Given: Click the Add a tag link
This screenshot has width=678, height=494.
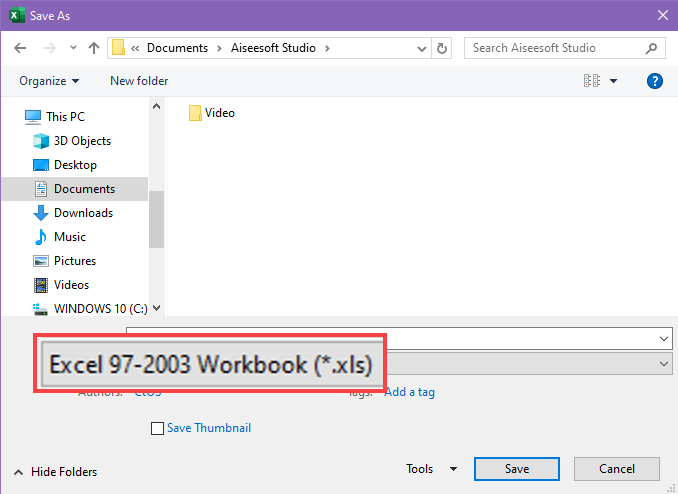Looking at the screenshot, I should [x=409, y=392].
